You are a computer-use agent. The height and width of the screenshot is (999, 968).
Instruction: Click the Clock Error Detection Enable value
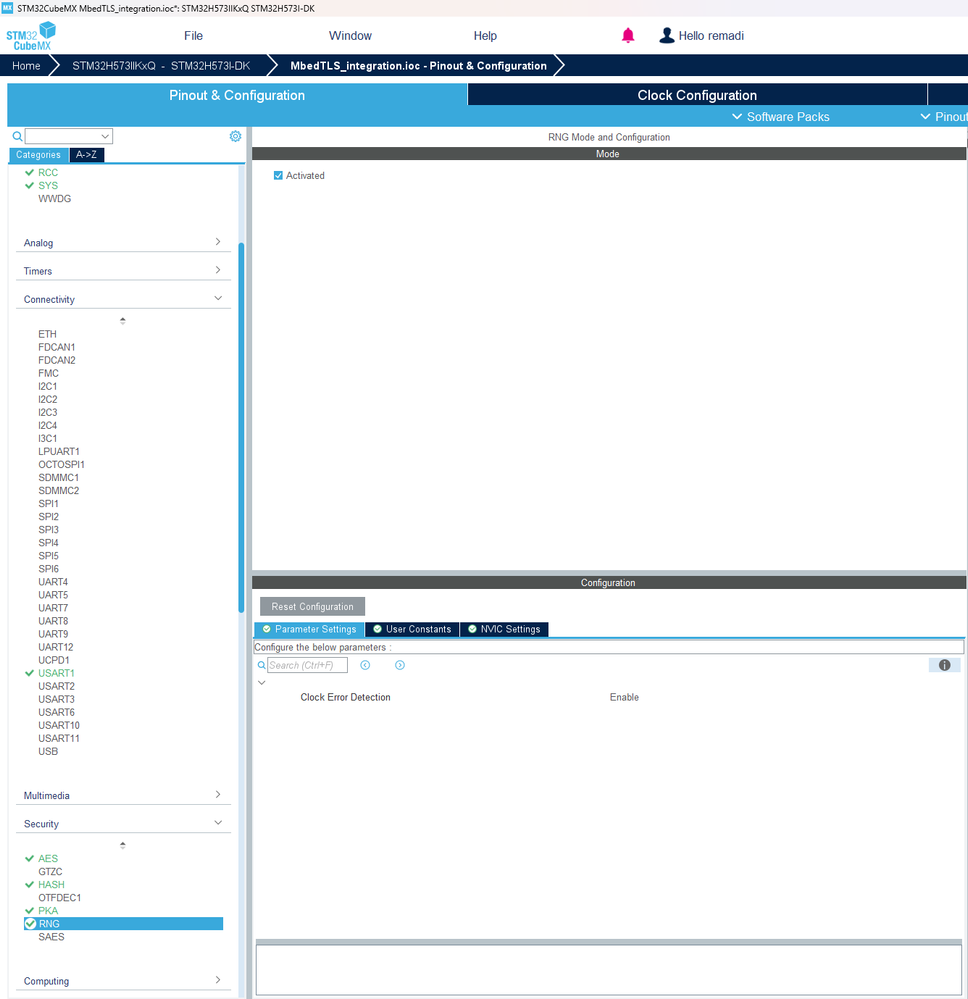click(624, 698)
